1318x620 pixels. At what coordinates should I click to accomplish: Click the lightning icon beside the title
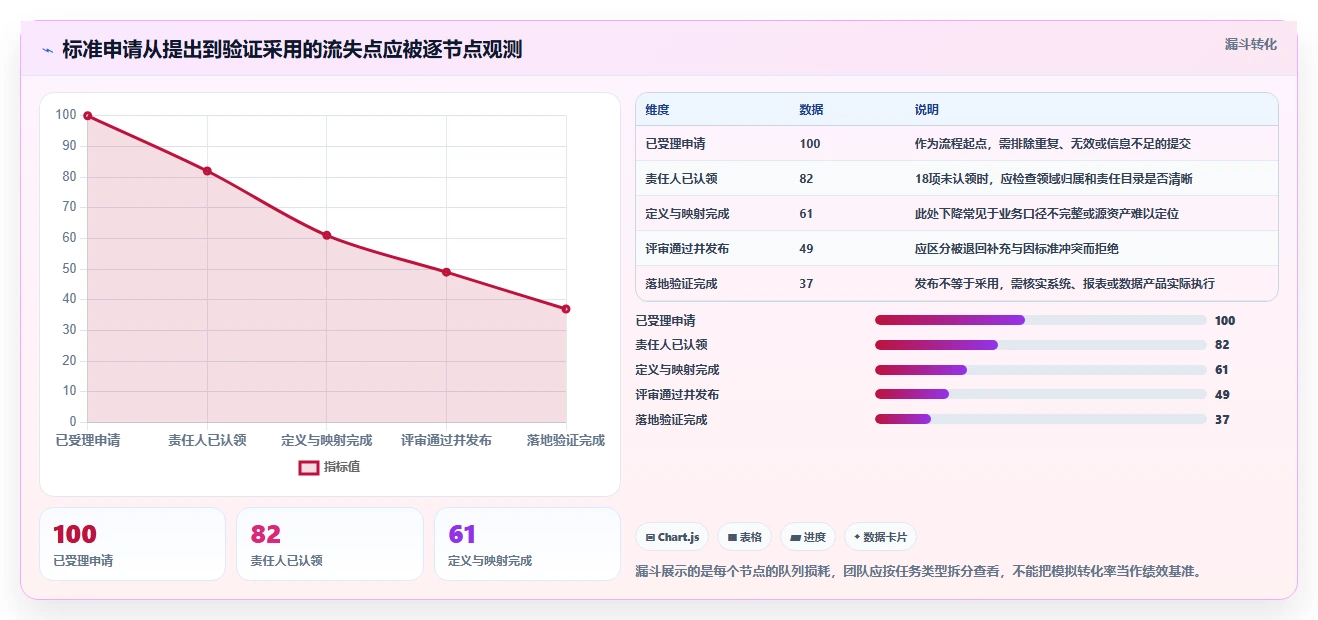click(47, 50)
